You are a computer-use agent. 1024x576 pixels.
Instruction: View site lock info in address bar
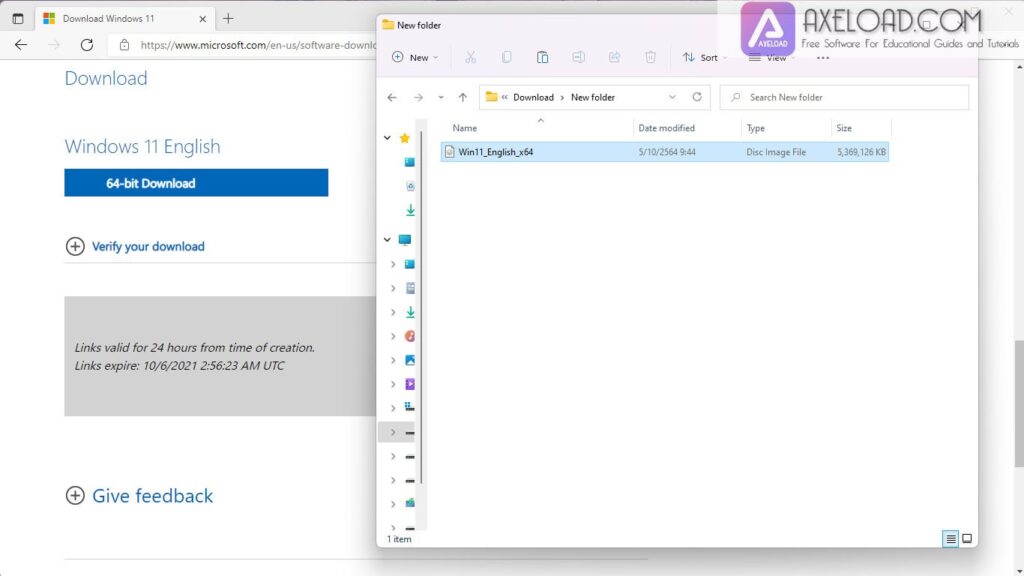pyautogui.click(x=124, y=45)
